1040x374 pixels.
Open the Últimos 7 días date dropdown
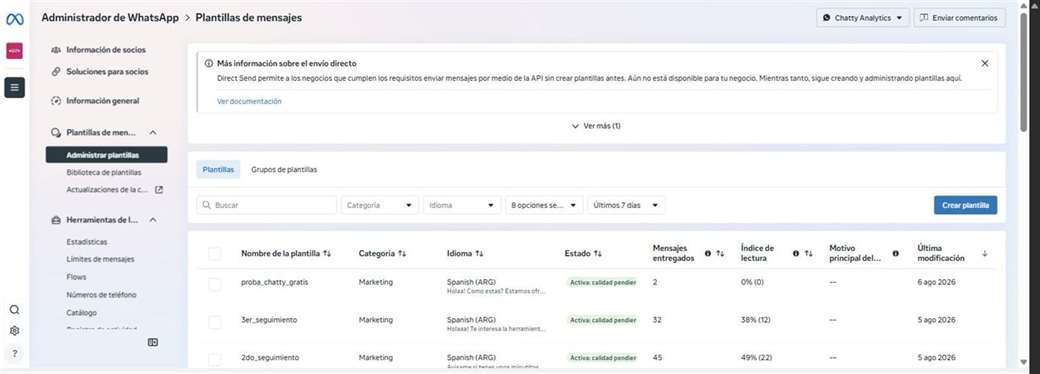[626, 205]
